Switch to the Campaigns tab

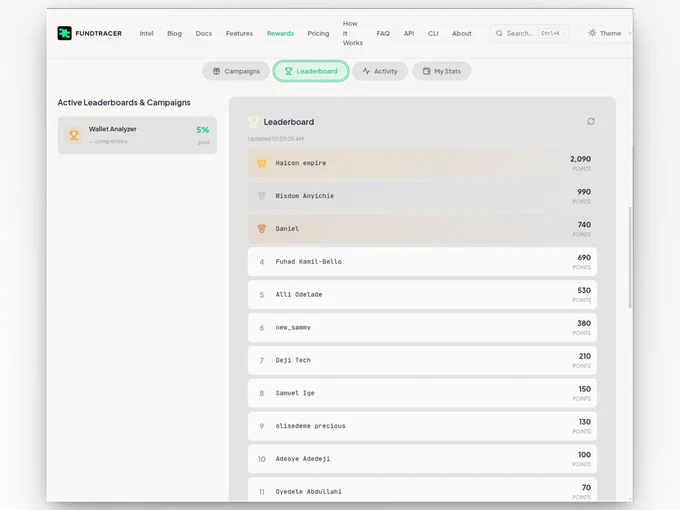tap(236, 71)
